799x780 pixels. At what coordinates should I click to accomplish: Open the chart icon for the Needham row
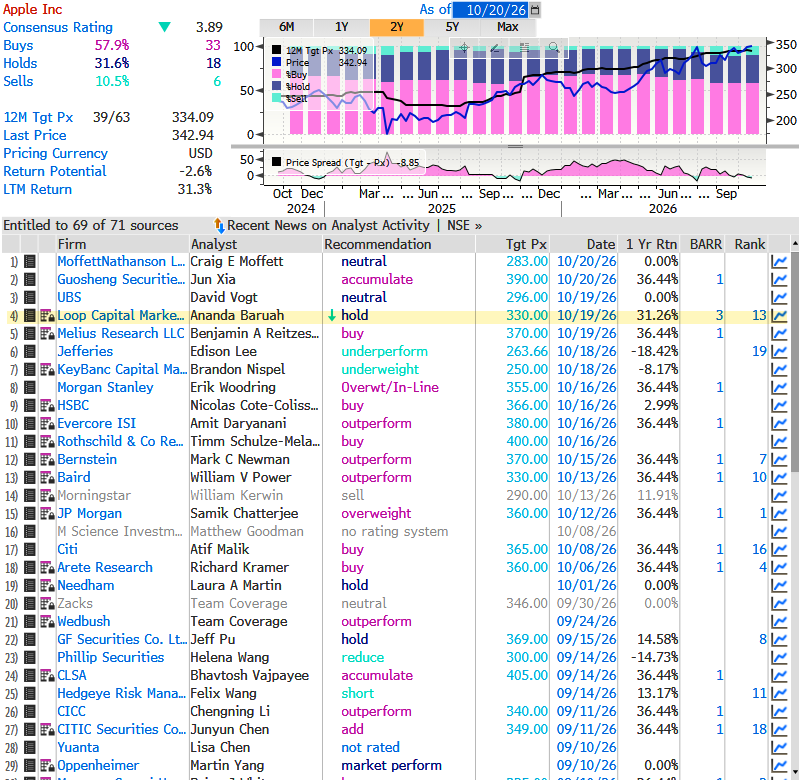tap(779, 585)
